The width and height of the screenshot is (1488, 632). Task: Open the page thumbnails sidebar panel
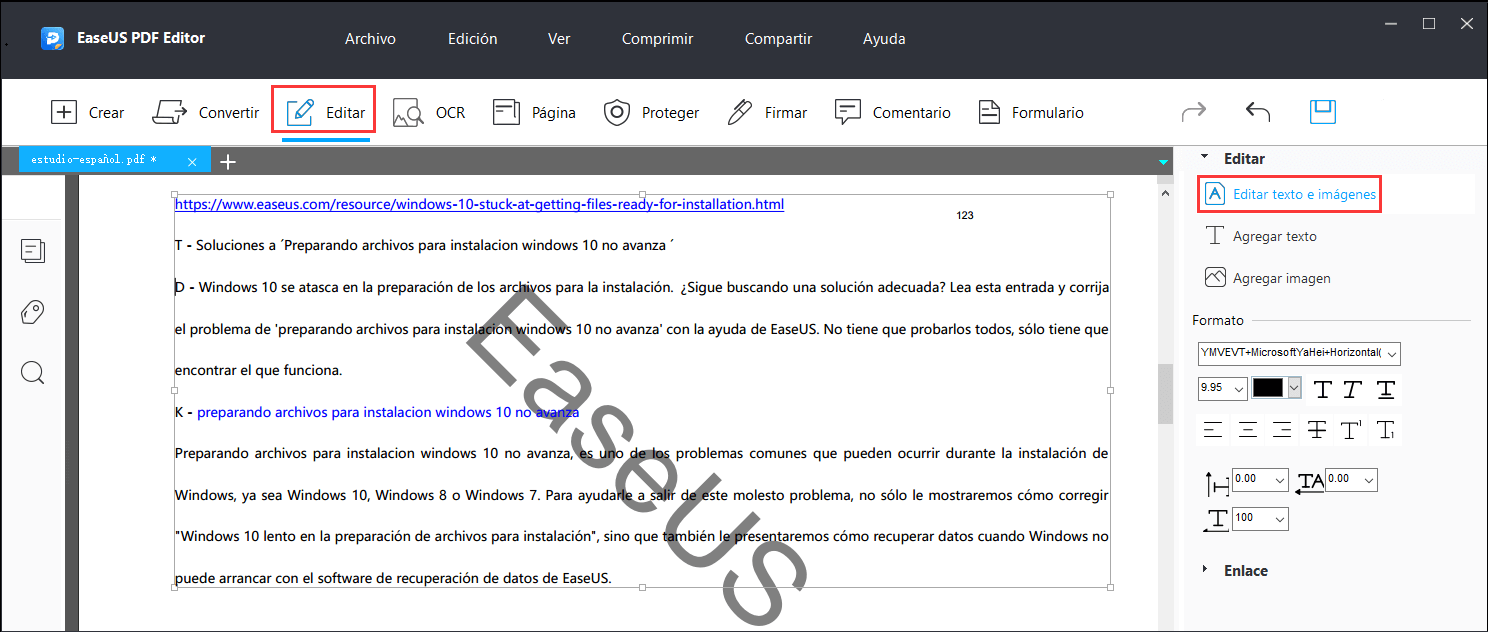click(33, 251)
